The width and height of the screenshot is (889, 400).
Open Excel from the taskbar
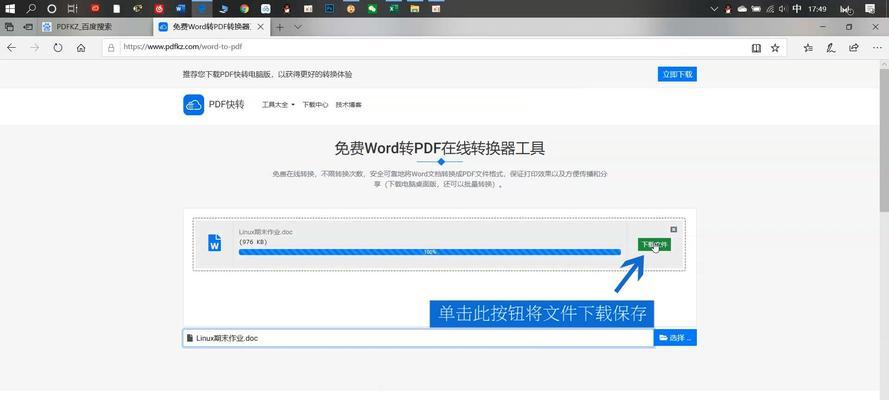393,8
